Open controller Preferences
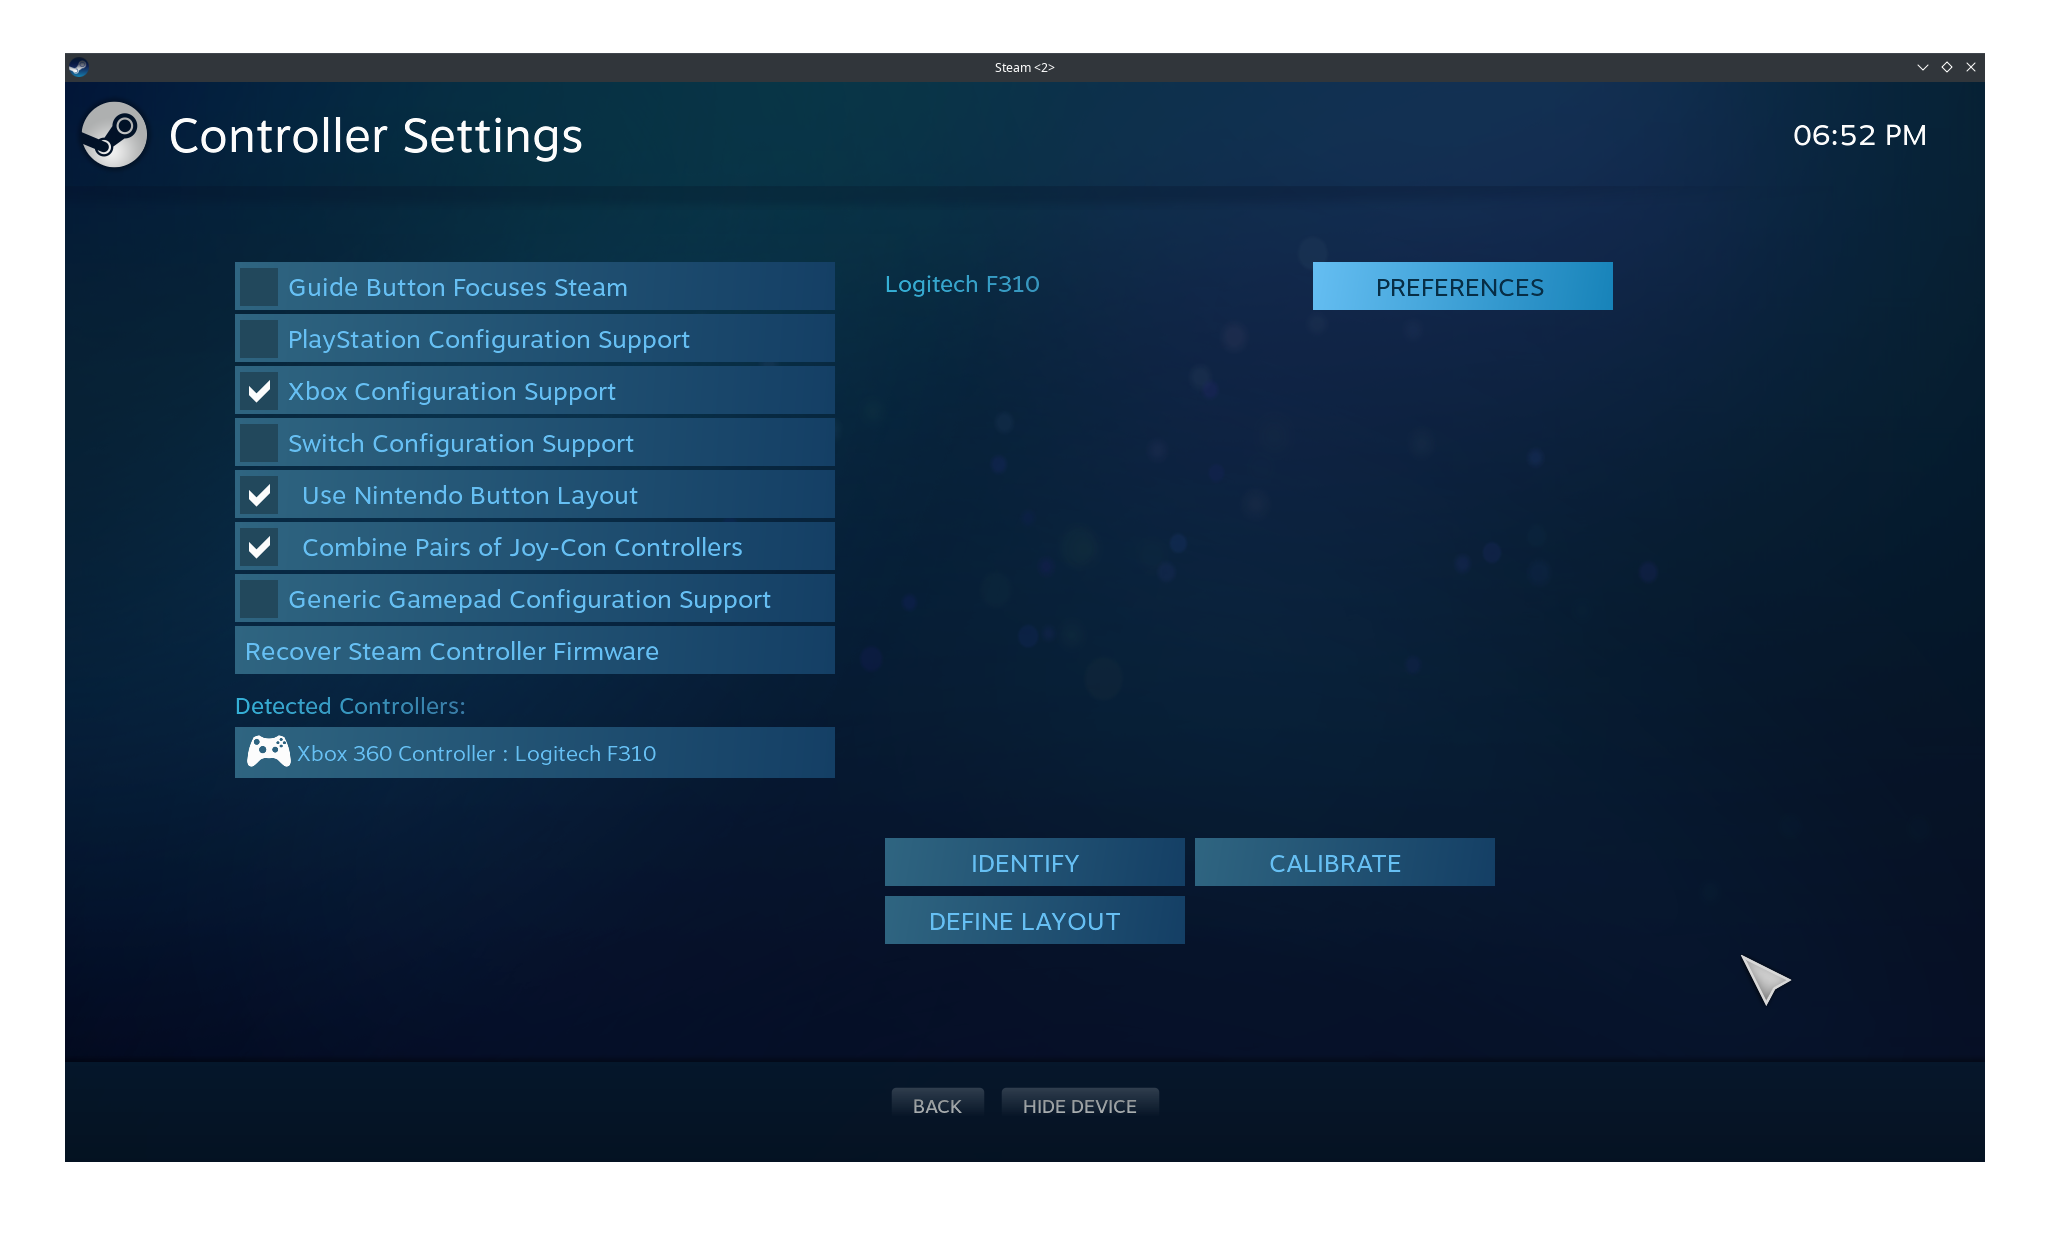Image resolution: width=2050 pixels, height=1239 pixels. (x=1461, y=287)
